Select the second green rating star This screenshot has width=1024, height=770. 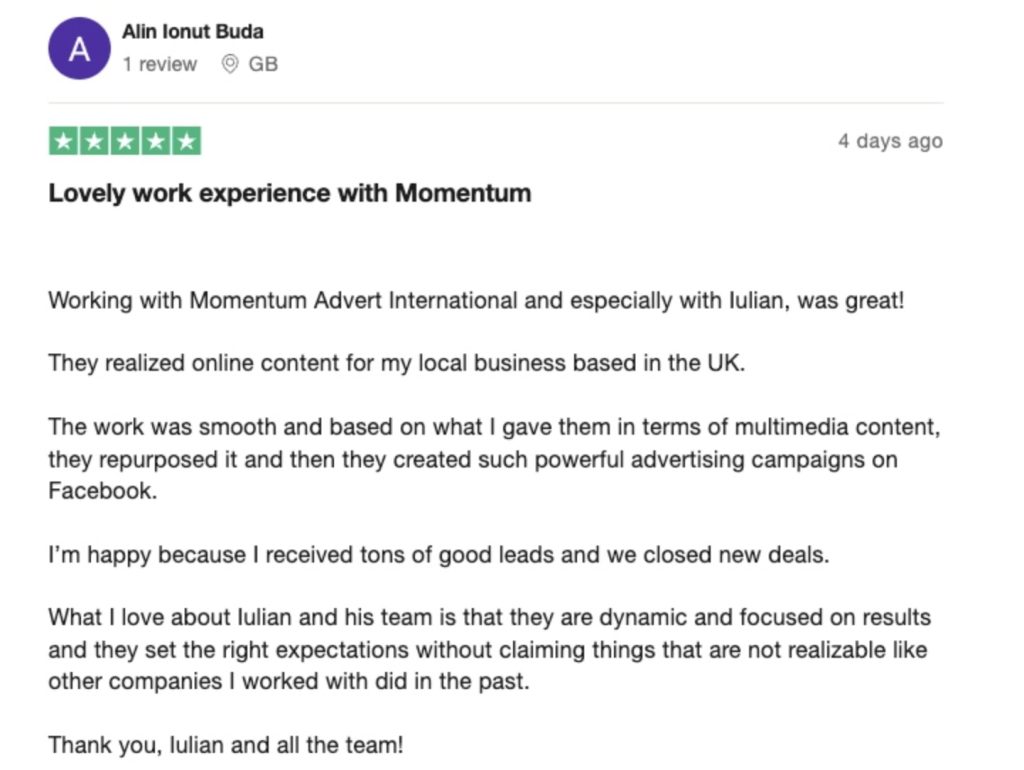point(94,141)
